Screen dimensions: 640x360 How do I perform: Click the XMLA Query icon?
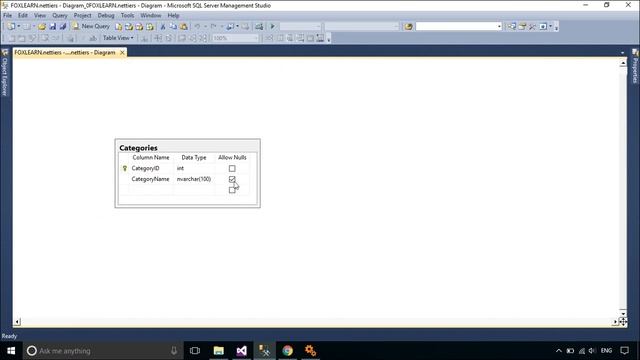(x=150, y=27)
